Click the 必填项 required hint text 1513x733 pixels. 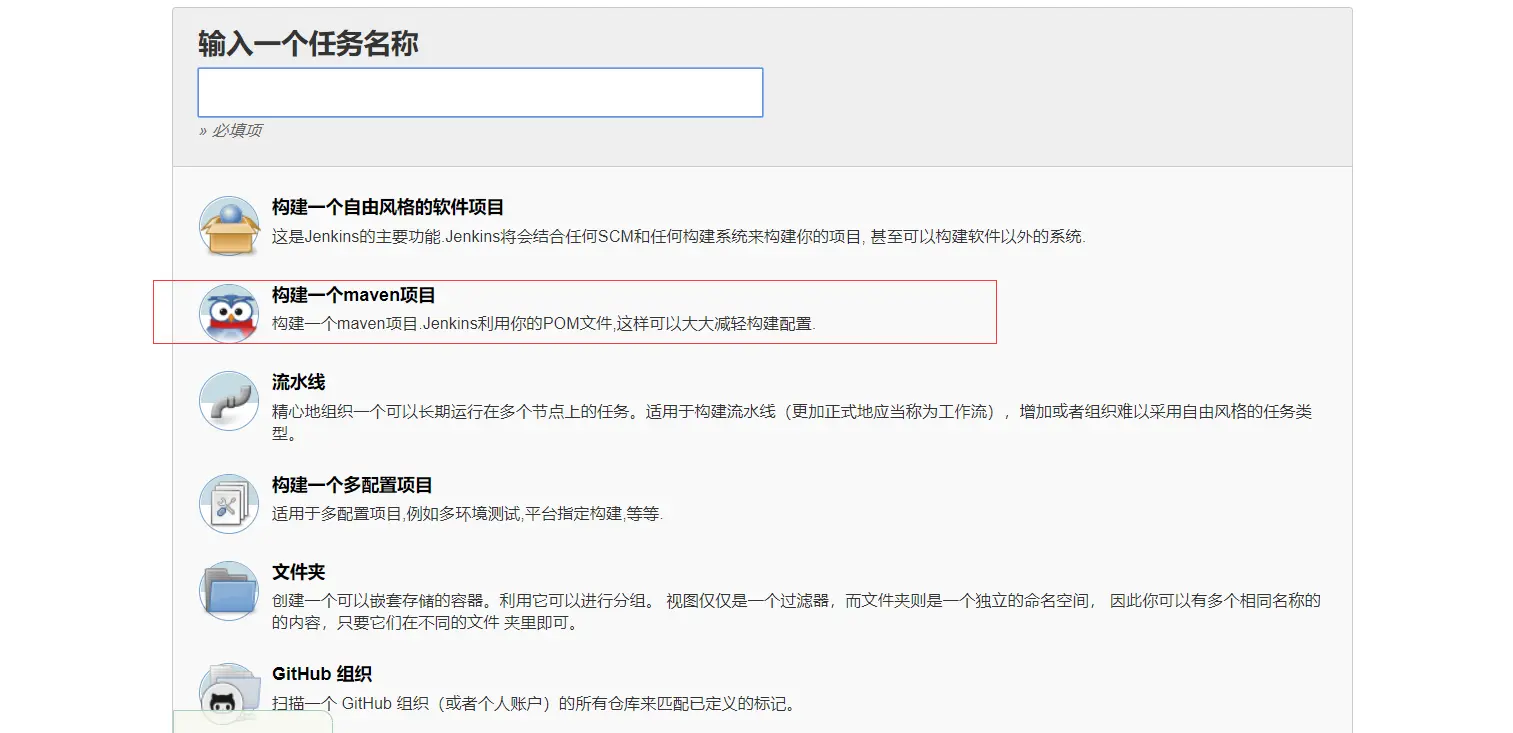coord(230,131)
